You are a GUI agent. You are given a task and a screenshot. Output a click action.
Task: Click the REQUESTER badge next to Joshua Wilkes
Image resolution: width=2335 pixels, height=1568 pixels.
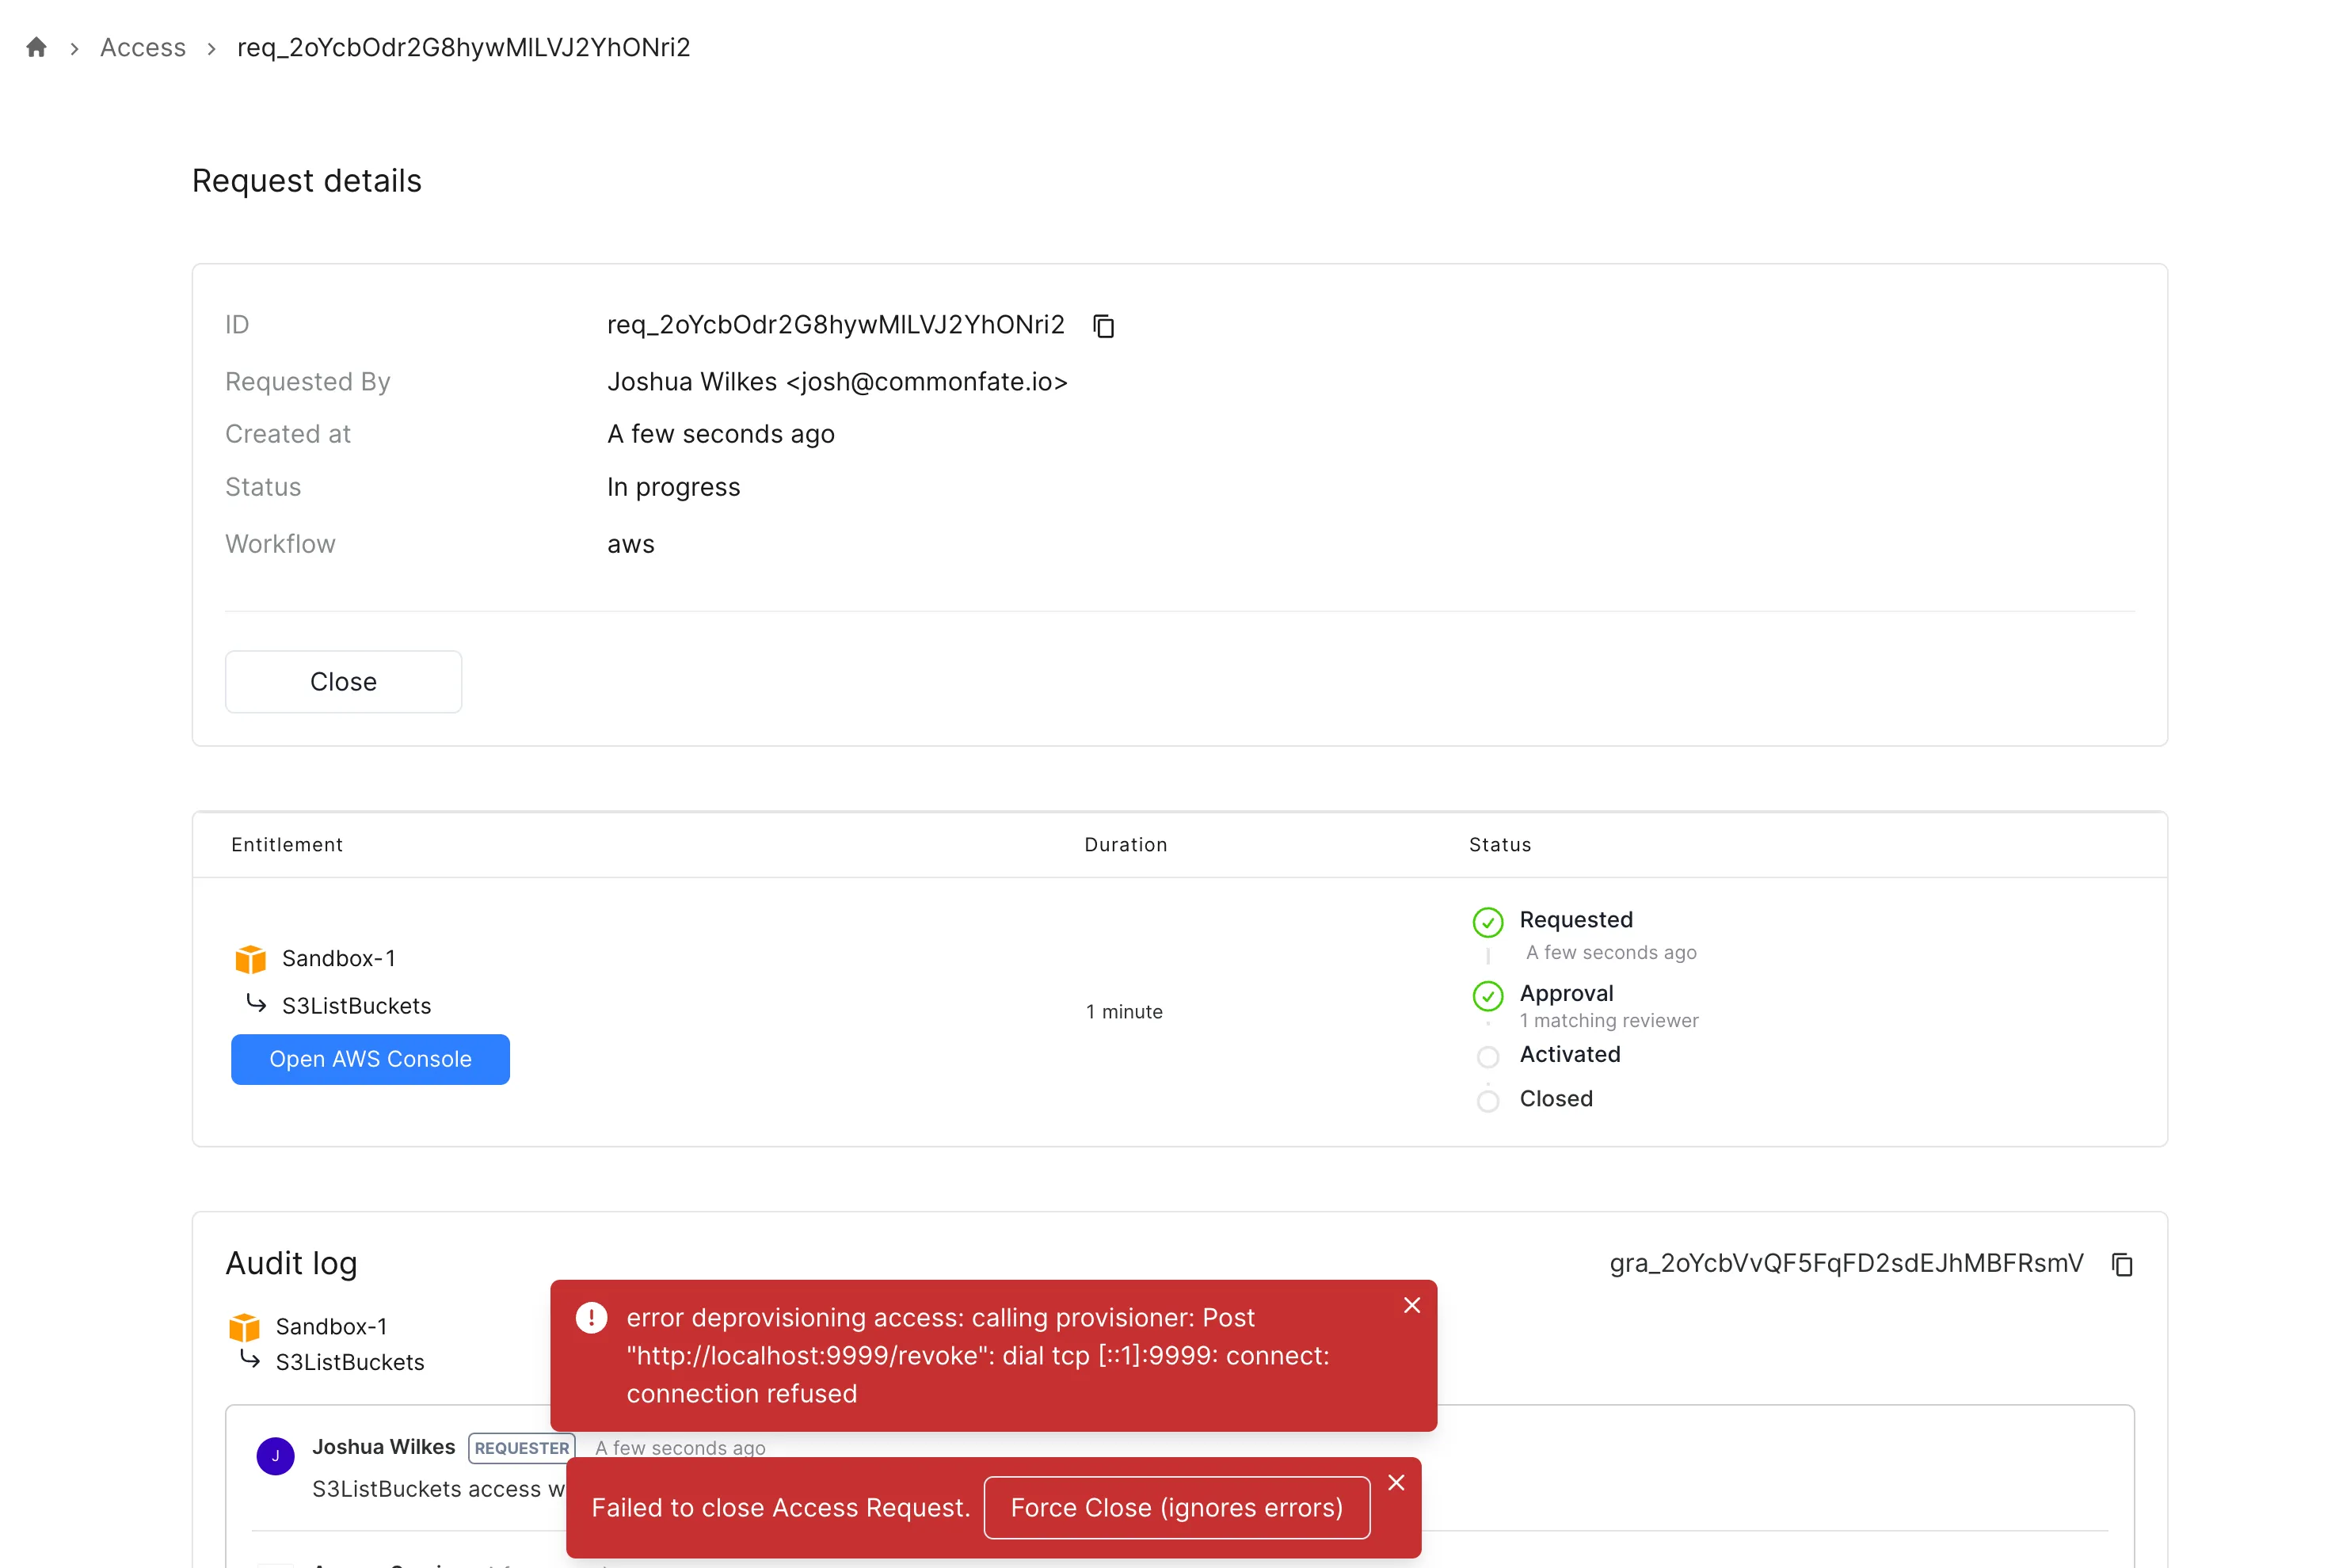pyautogui.click(x=521, y=1447)
